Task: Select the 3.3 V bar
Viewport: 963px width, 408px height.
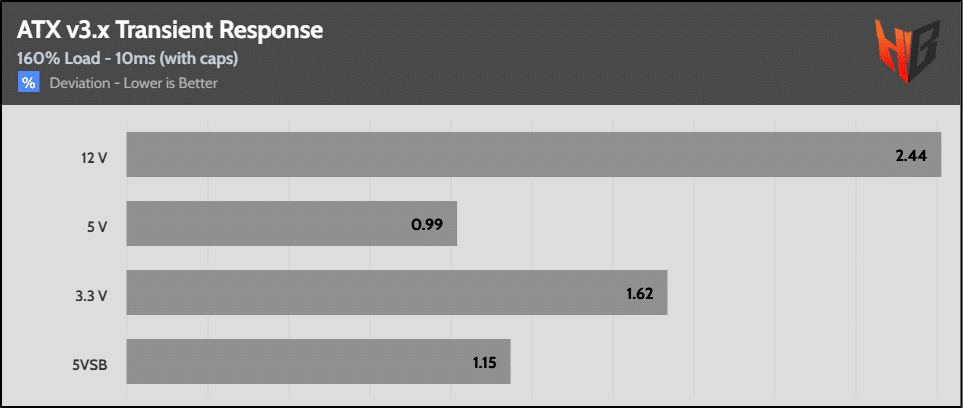Action: (x=397, y=292)
